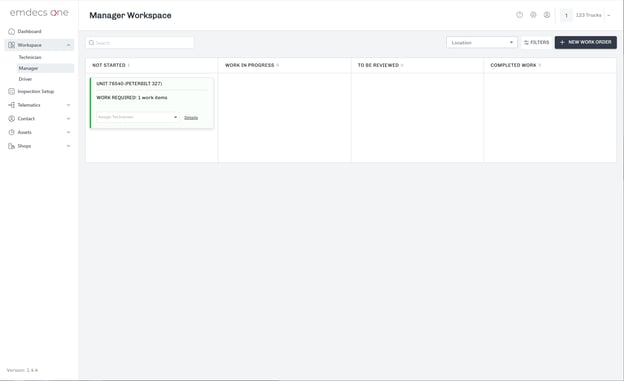The width and height of the screenshot is (624, 381).
Task: Expand the Contact menu chevron
Action: pos(68,119)
